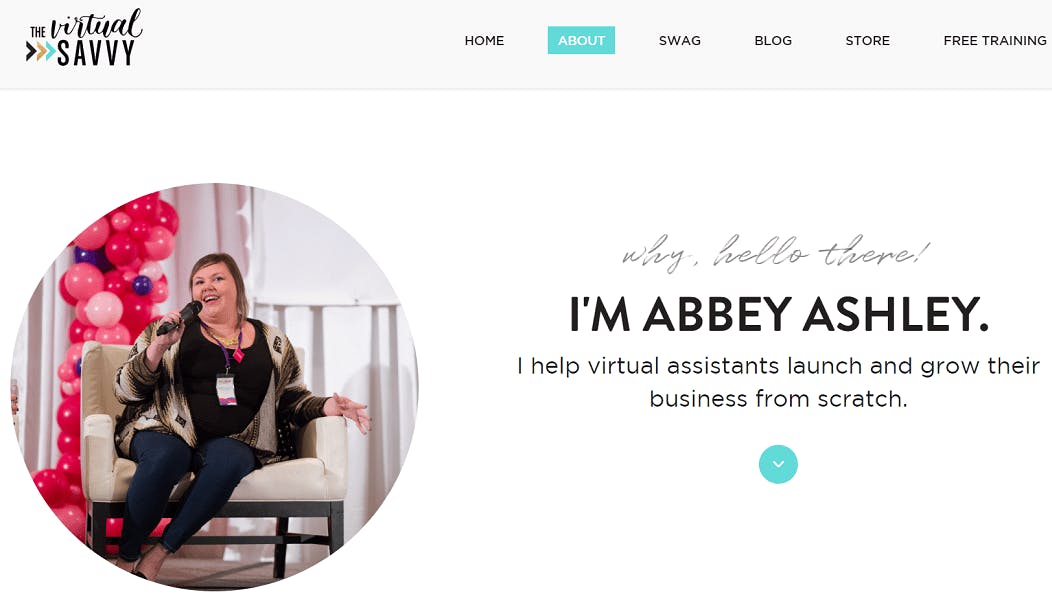The height and width of the screenshot is (608, 1052).
Task: Click The Virtual Savvy logo
Action: click(85, 38)
